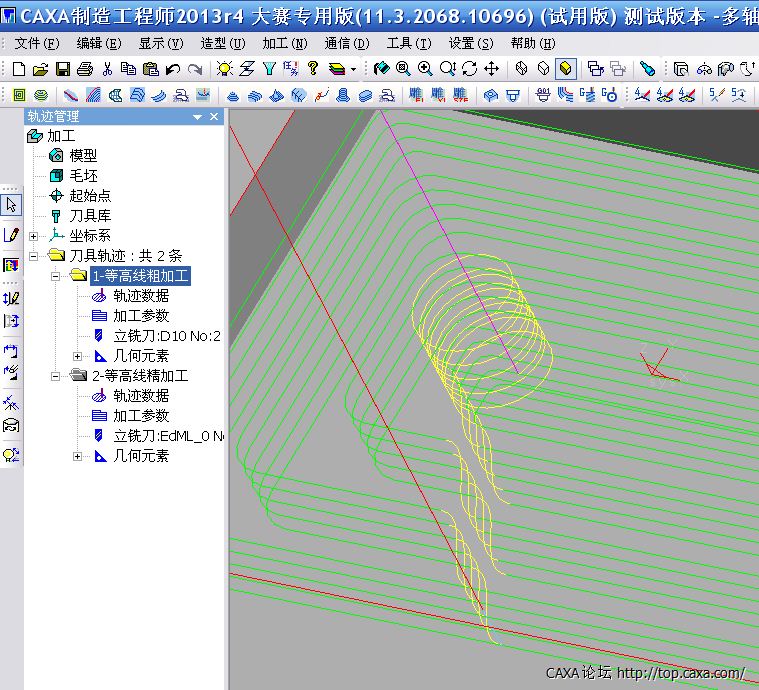The width and height of the screenshot is (759, 690).
Task: Toggle the wireframe cube display mode
Action: tap(521, 69)
